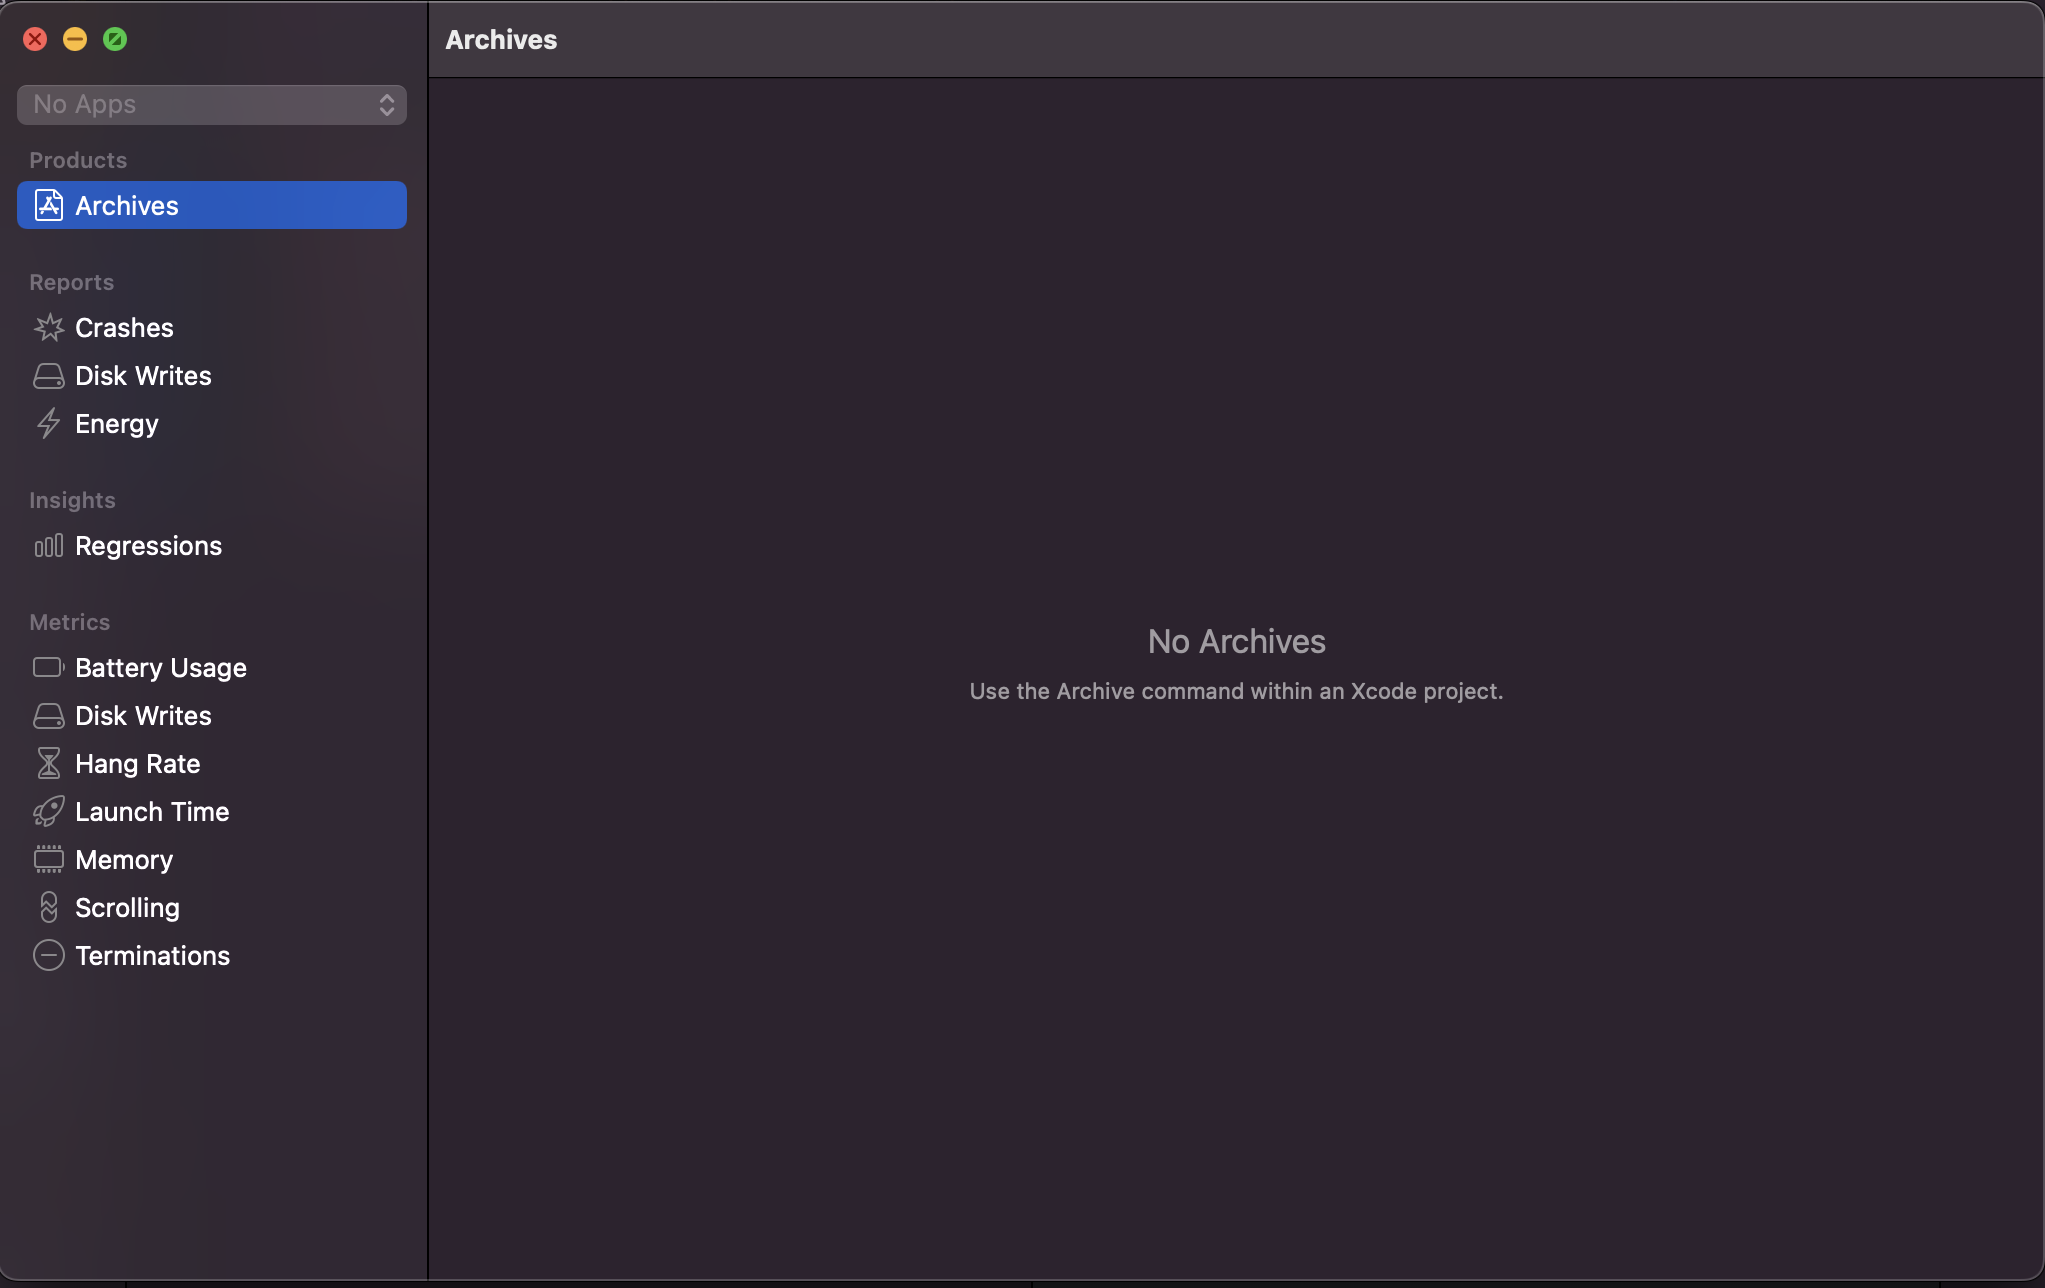Screen dimensions: 2045x1288
Task: Click the green full-screen window button
Action: (115, 39)
